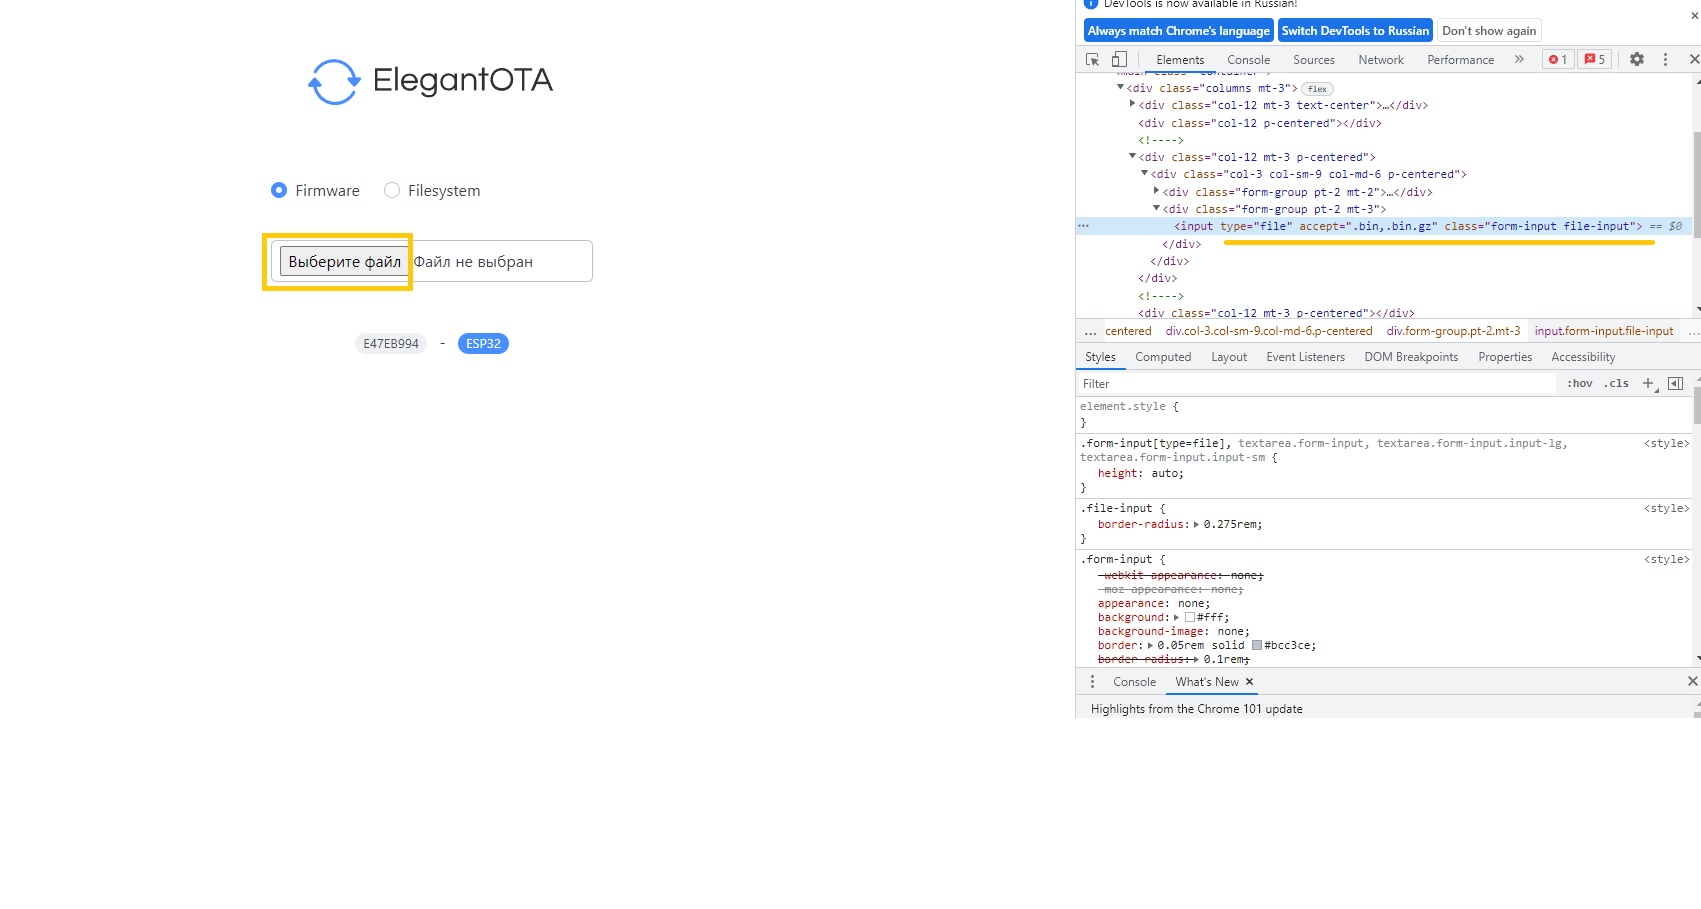Select the Firmware radio option

[x=279, y=190]
